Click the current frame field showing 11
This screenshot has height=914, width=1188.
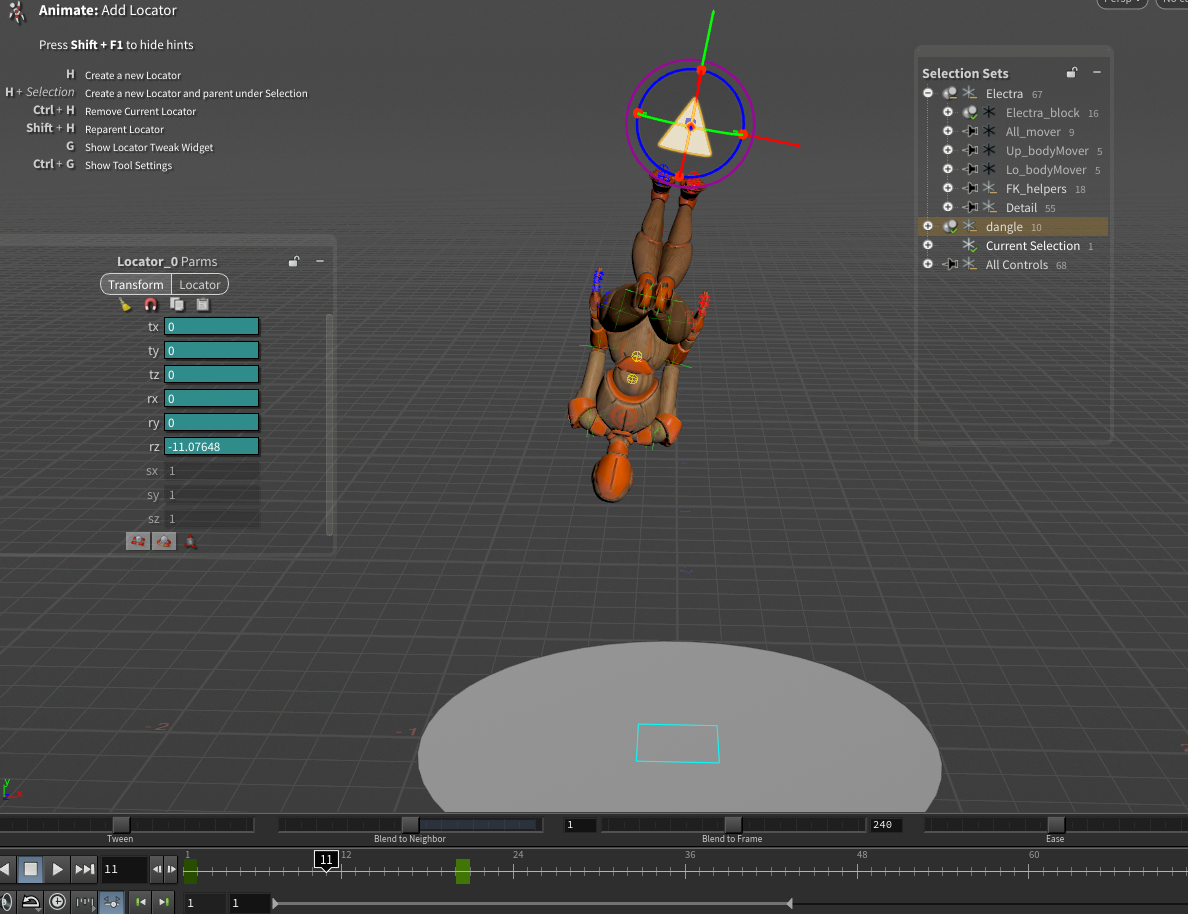click(123, 869)
